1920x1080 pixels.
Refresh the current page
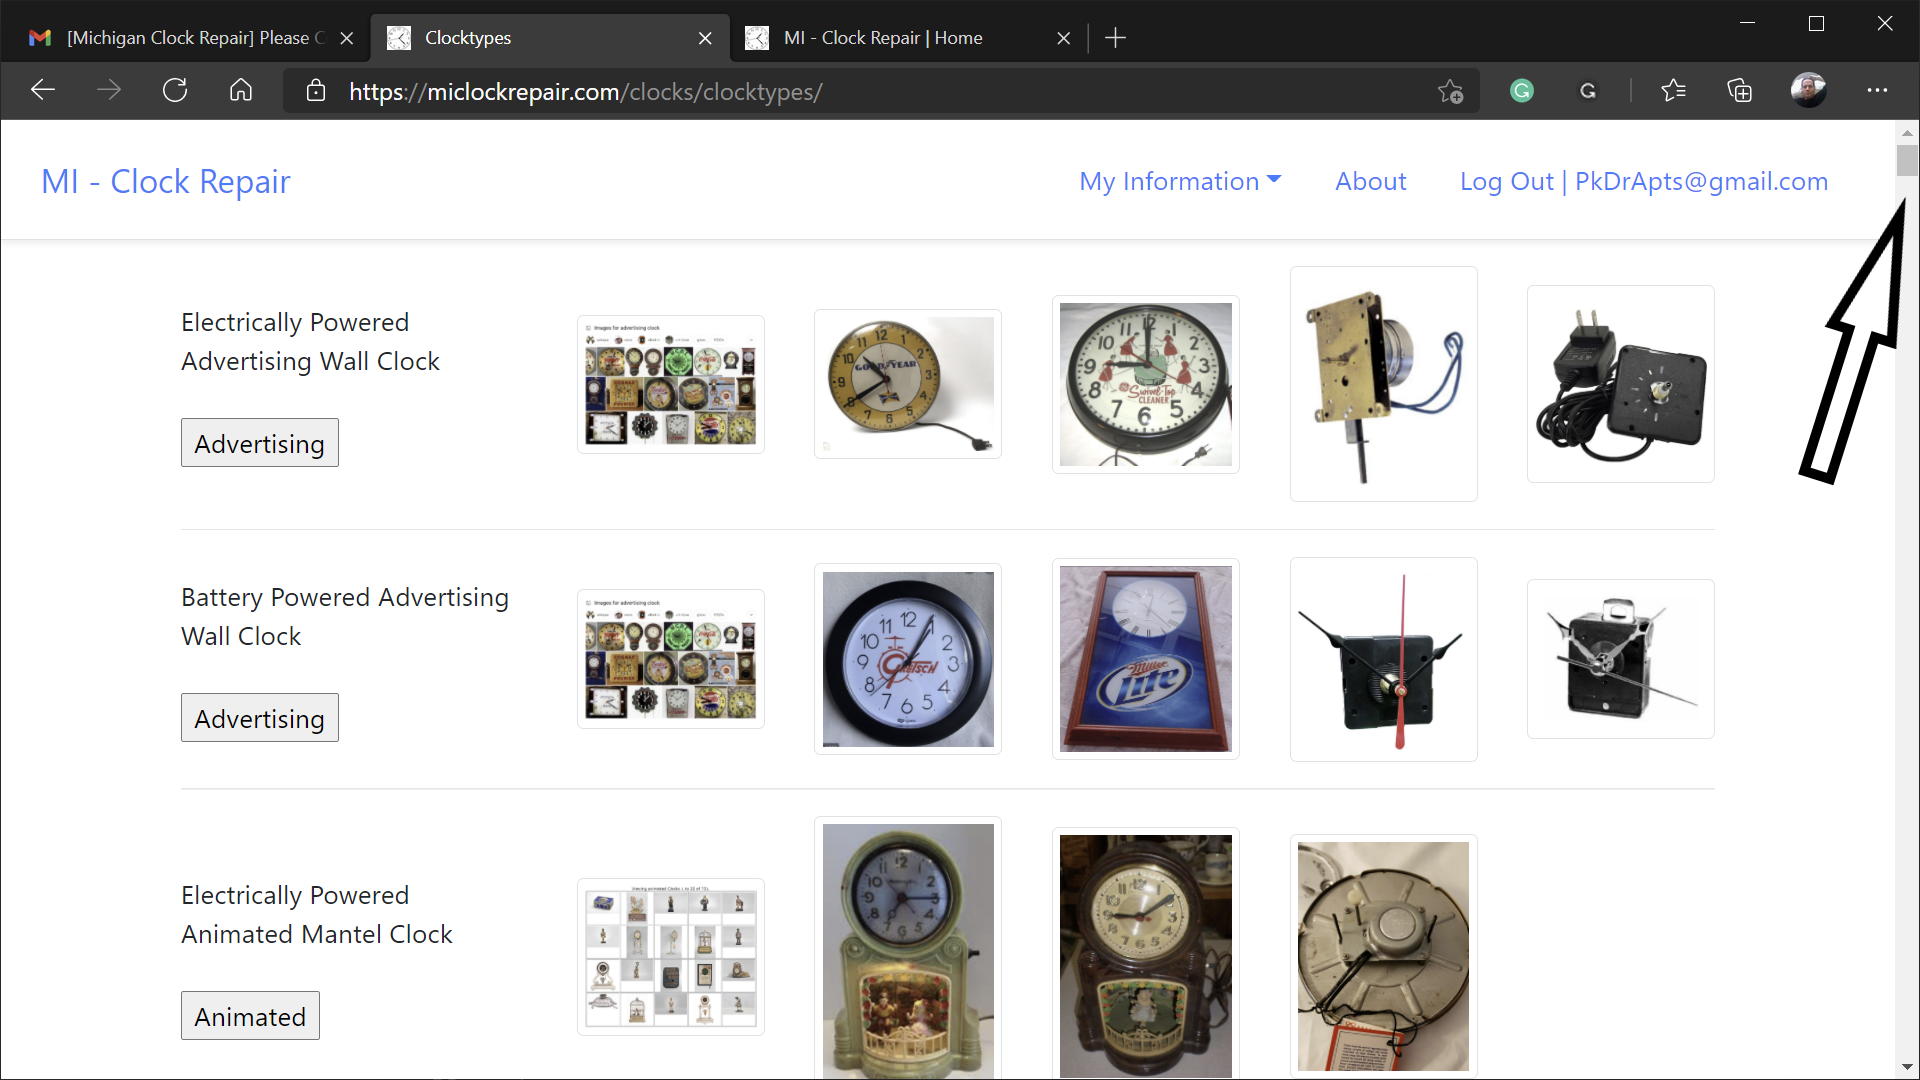coord(175,91)
